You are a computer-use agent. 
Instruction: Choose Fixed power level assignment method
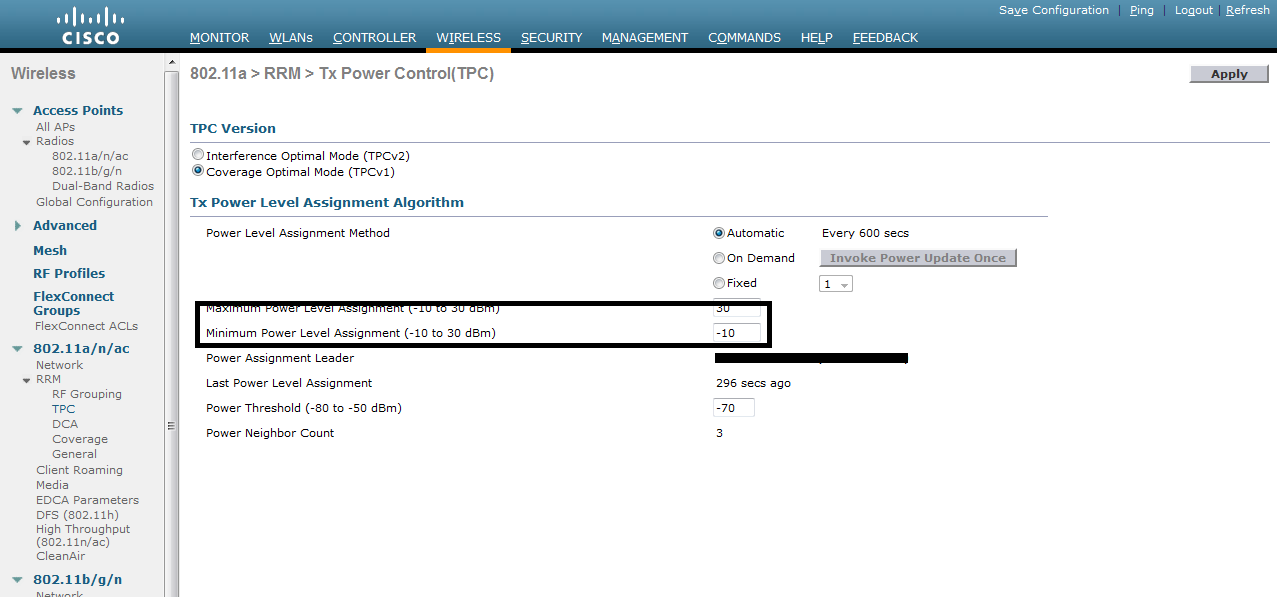point(719,283)
